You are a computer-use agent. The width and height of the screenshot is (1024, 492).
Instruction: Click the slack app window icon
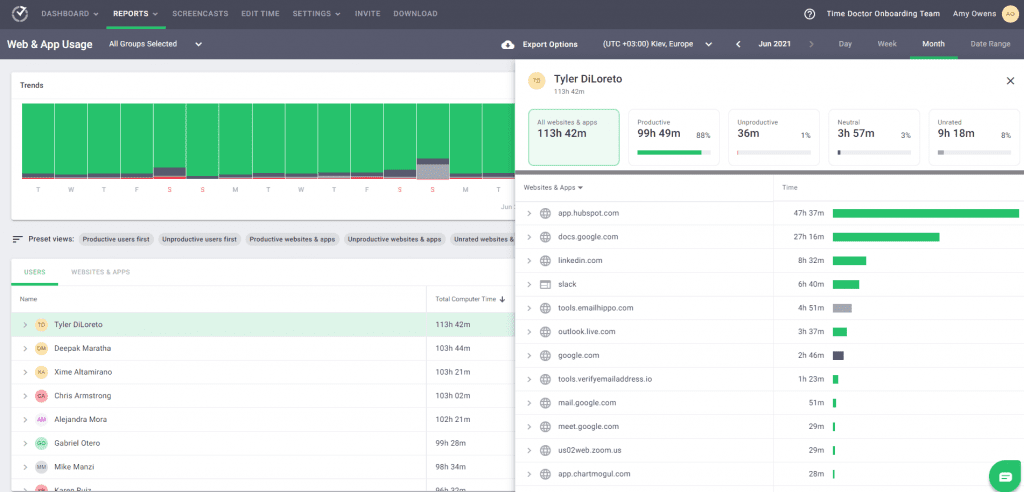coord(545,284)
